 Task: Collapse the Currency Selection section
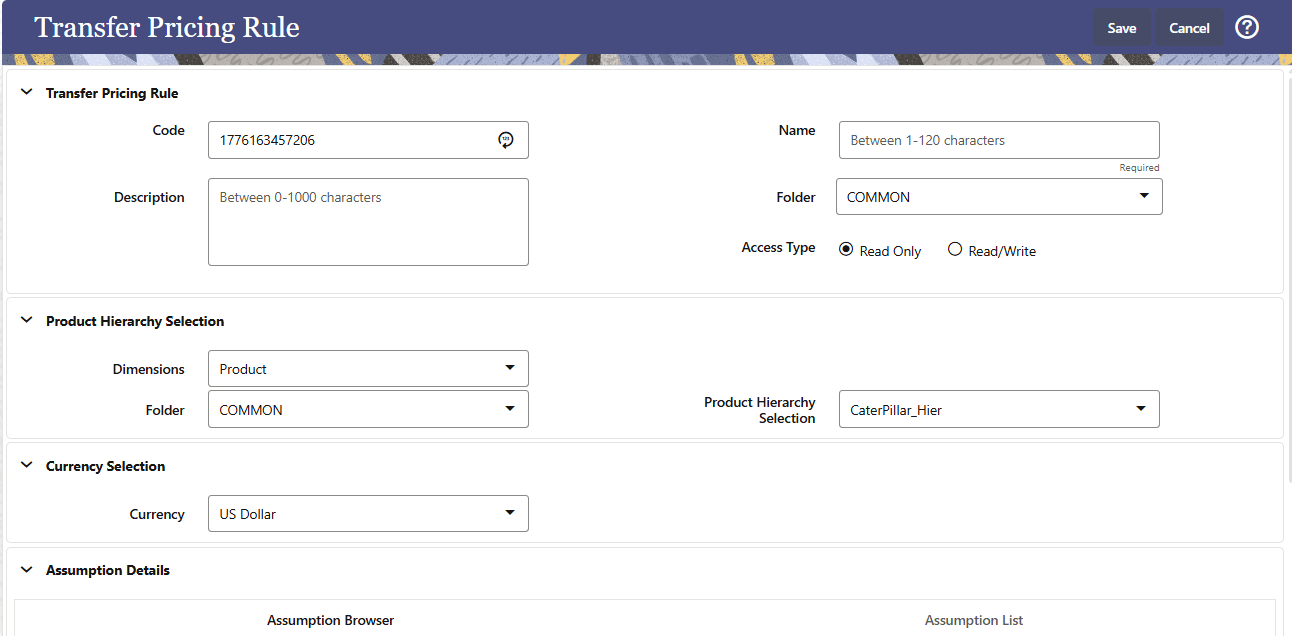click(x=27, y=466)
